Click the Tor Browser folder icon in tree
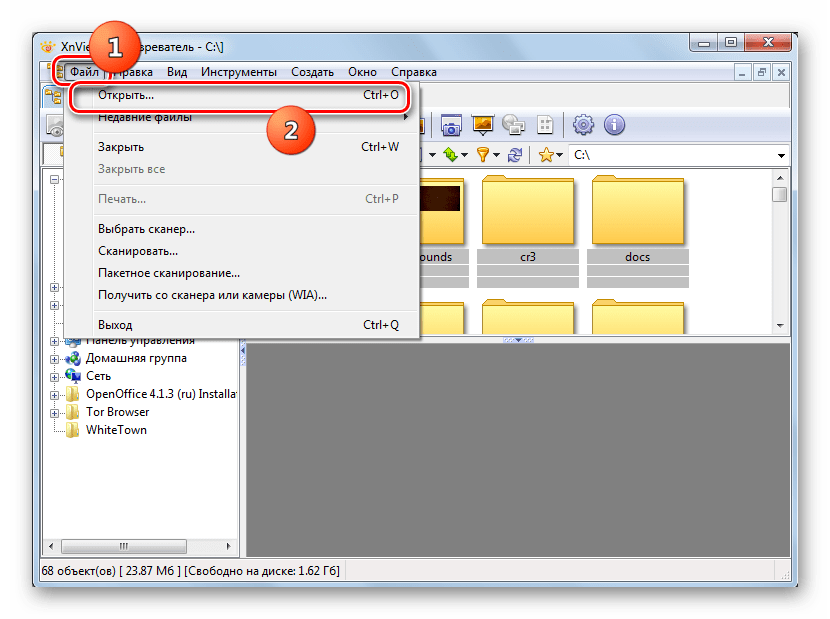Screen dimensions: 830x619 click(73, 412)
